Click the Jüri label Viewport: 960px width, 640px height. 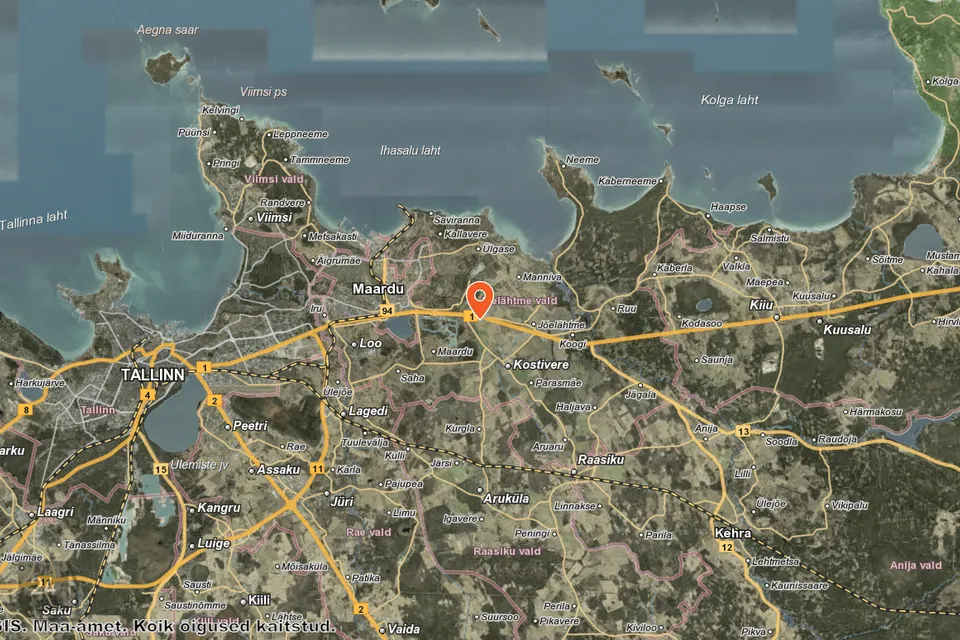coord(342,501)
